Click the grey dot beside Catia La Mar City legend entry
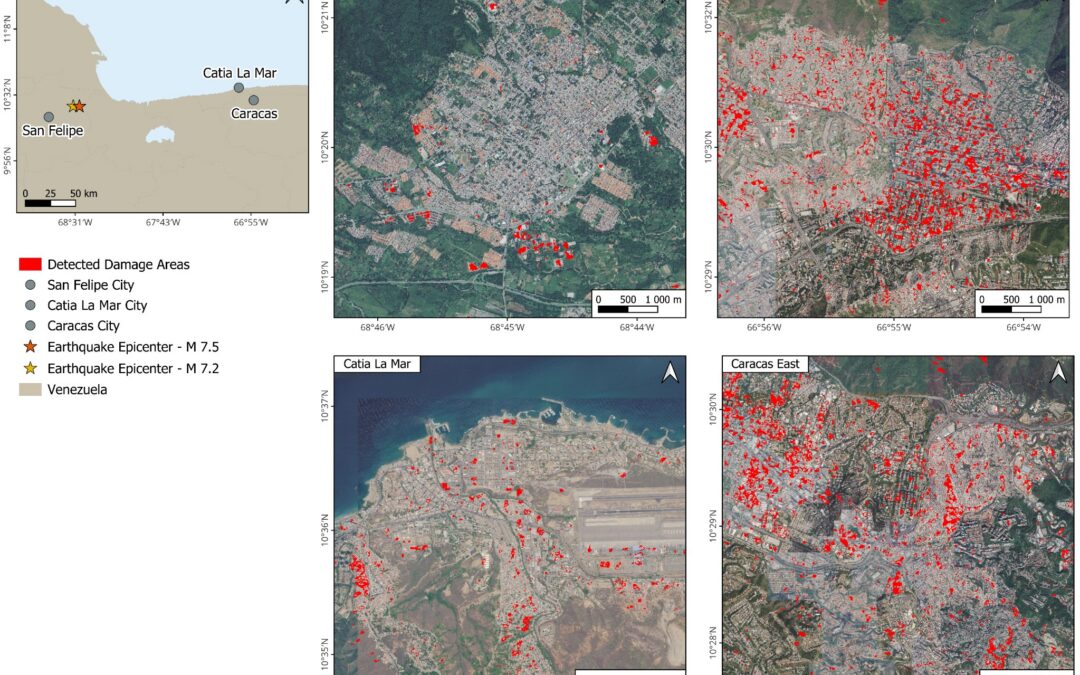This screenshot has width=1080, height=675. click(x=30, y=305)
